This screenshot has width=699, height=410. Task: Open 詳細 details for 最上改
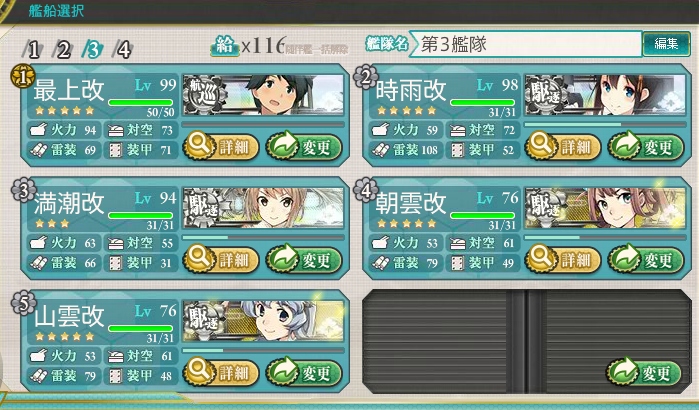point(221,146)
